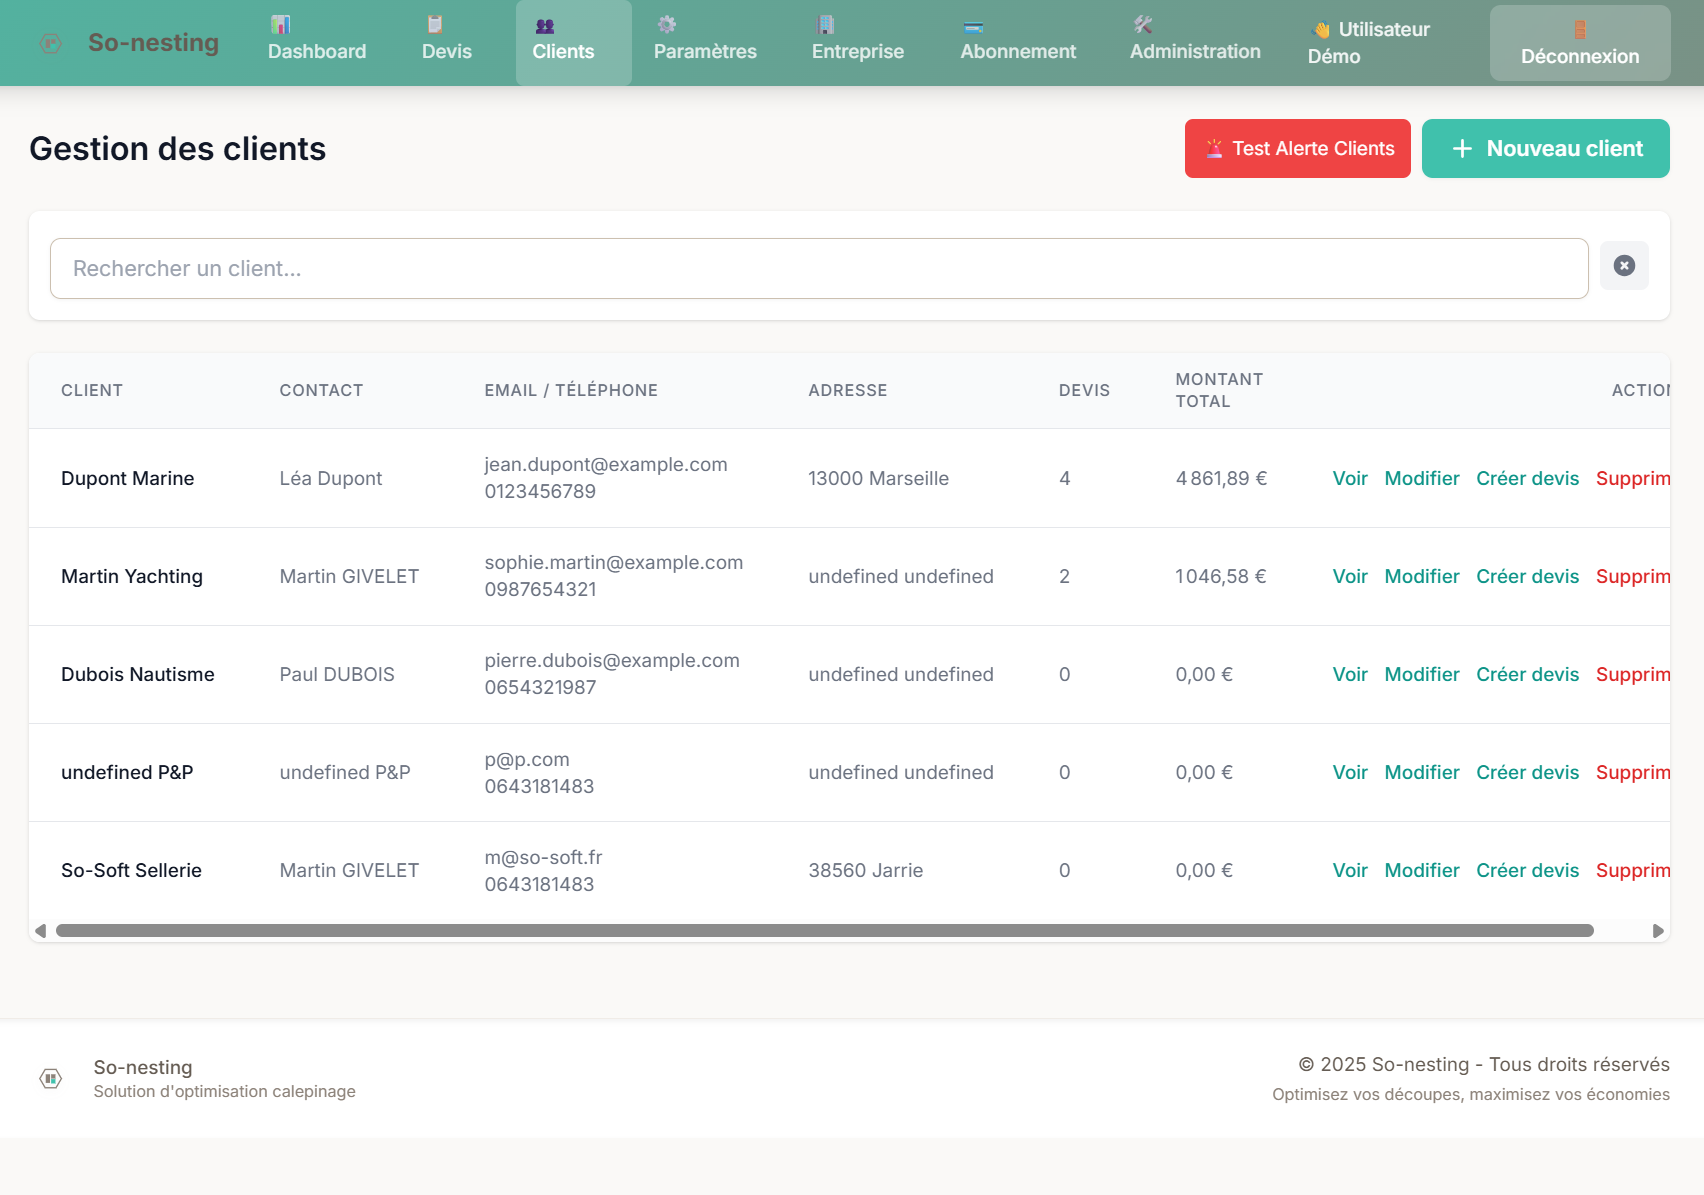
Task: Select the So-nesting logo icon
Action: tap(50, 43)
